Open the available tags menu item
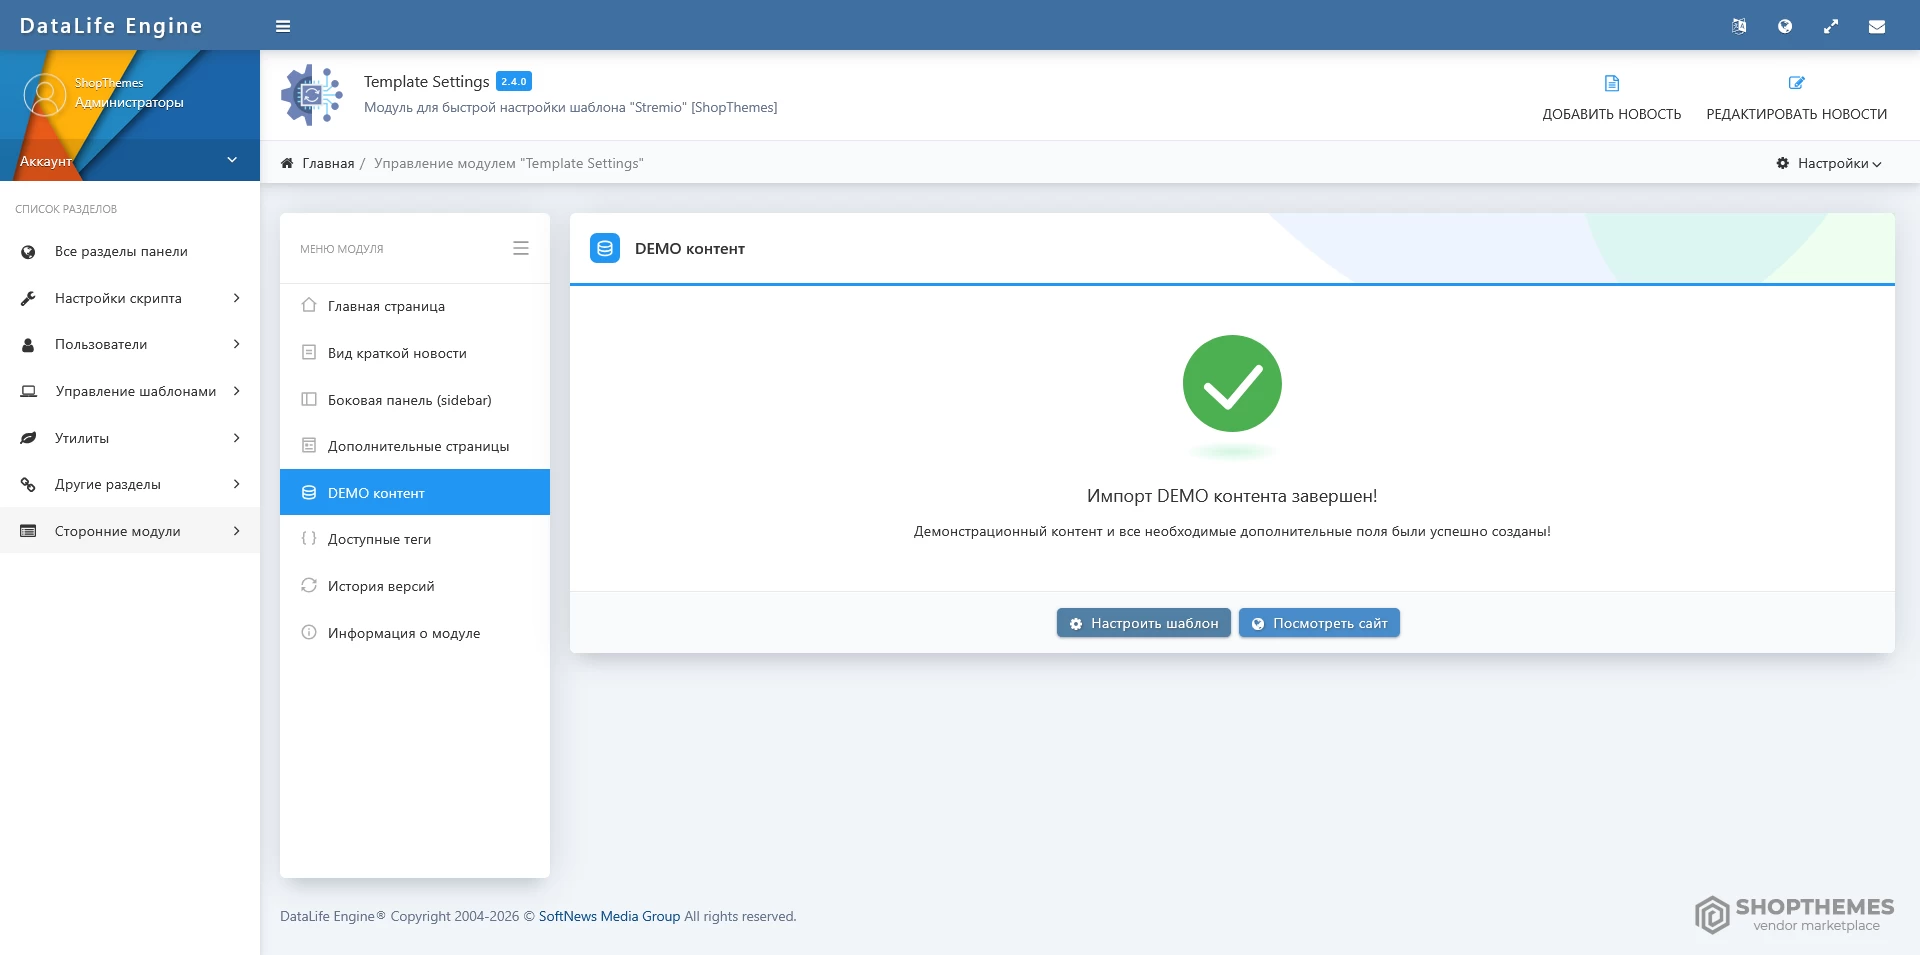 379,539
